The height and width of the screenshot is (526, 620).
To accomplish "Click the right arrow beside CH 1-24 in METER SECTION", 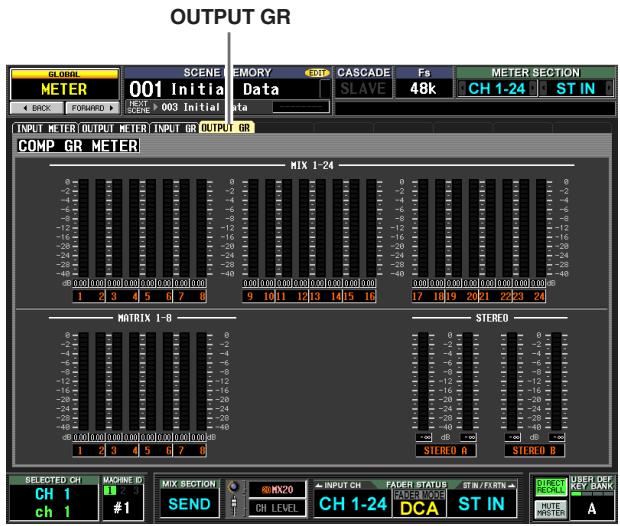I will (533, 89).
